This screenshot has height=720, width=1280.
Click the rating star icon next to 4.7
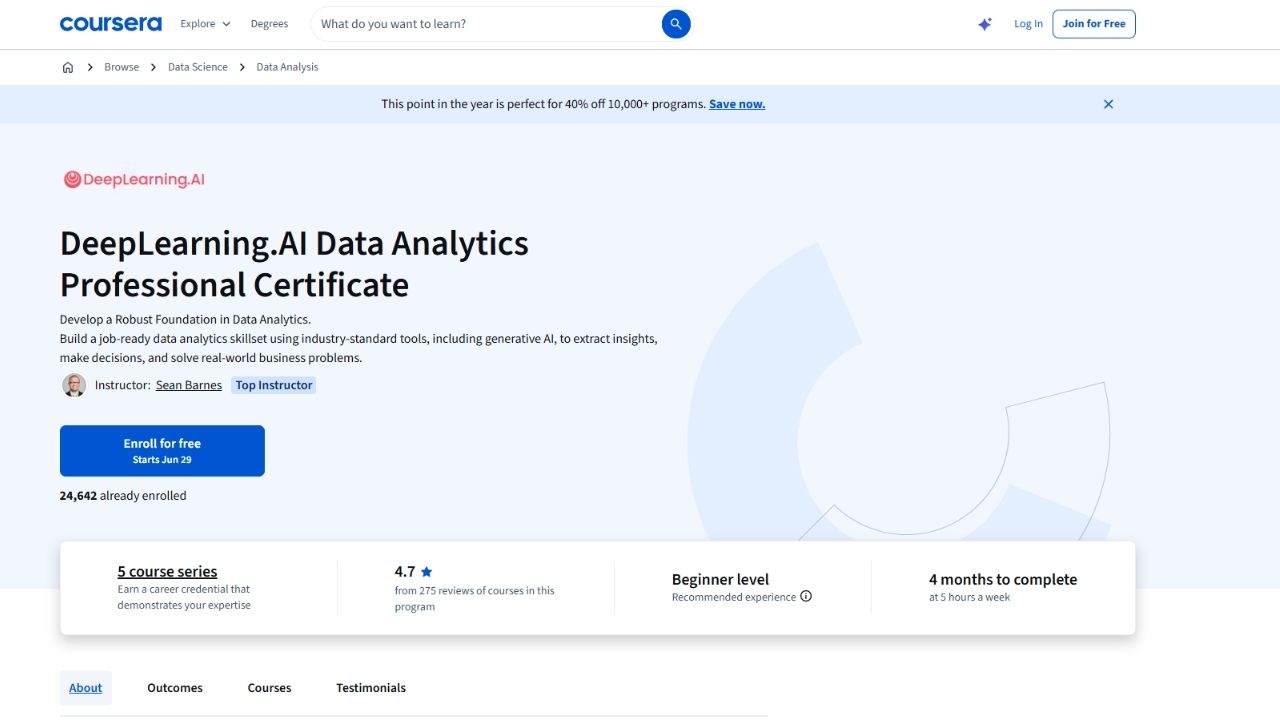point(426,572)
